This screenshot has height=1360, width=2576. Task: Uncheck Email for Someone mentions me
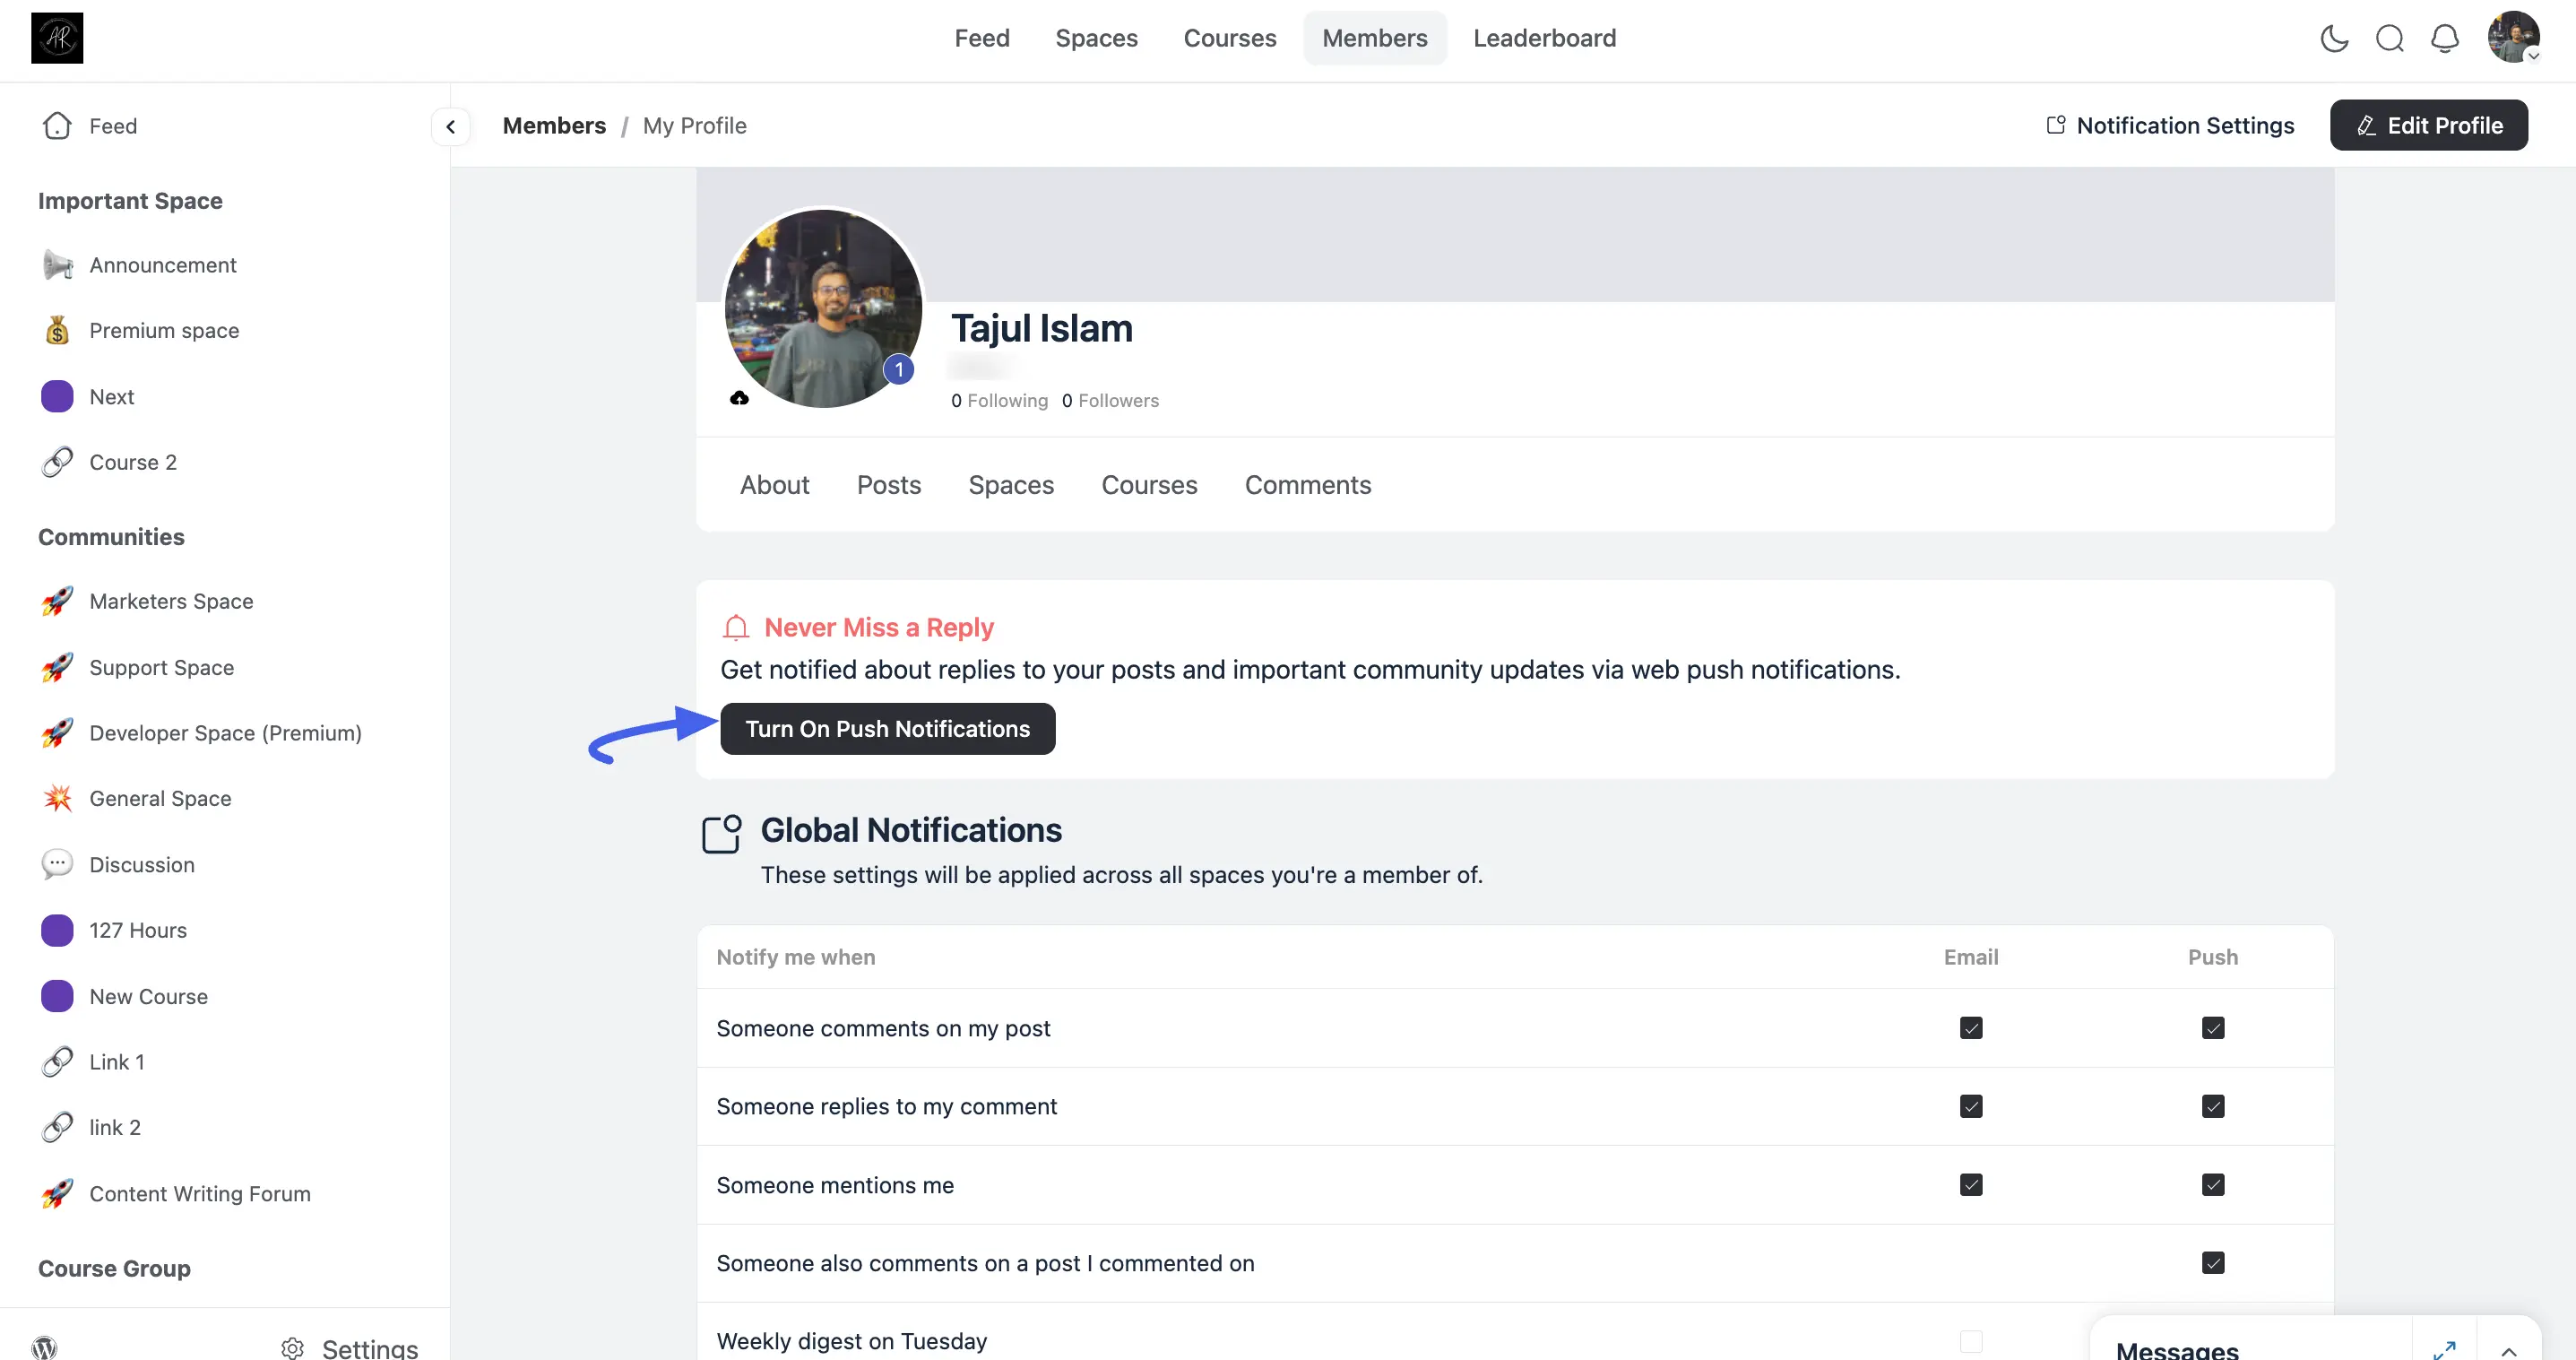[1971, 1185]
